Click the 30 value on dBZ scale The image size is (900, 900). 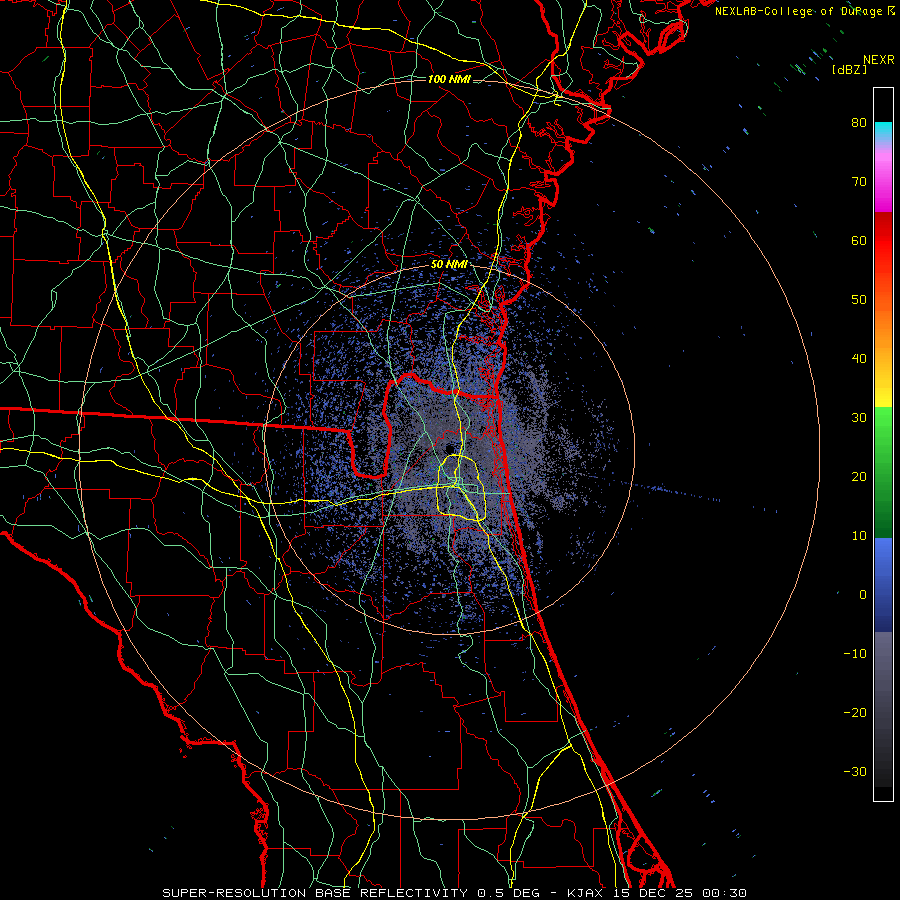tap(859, 417)
